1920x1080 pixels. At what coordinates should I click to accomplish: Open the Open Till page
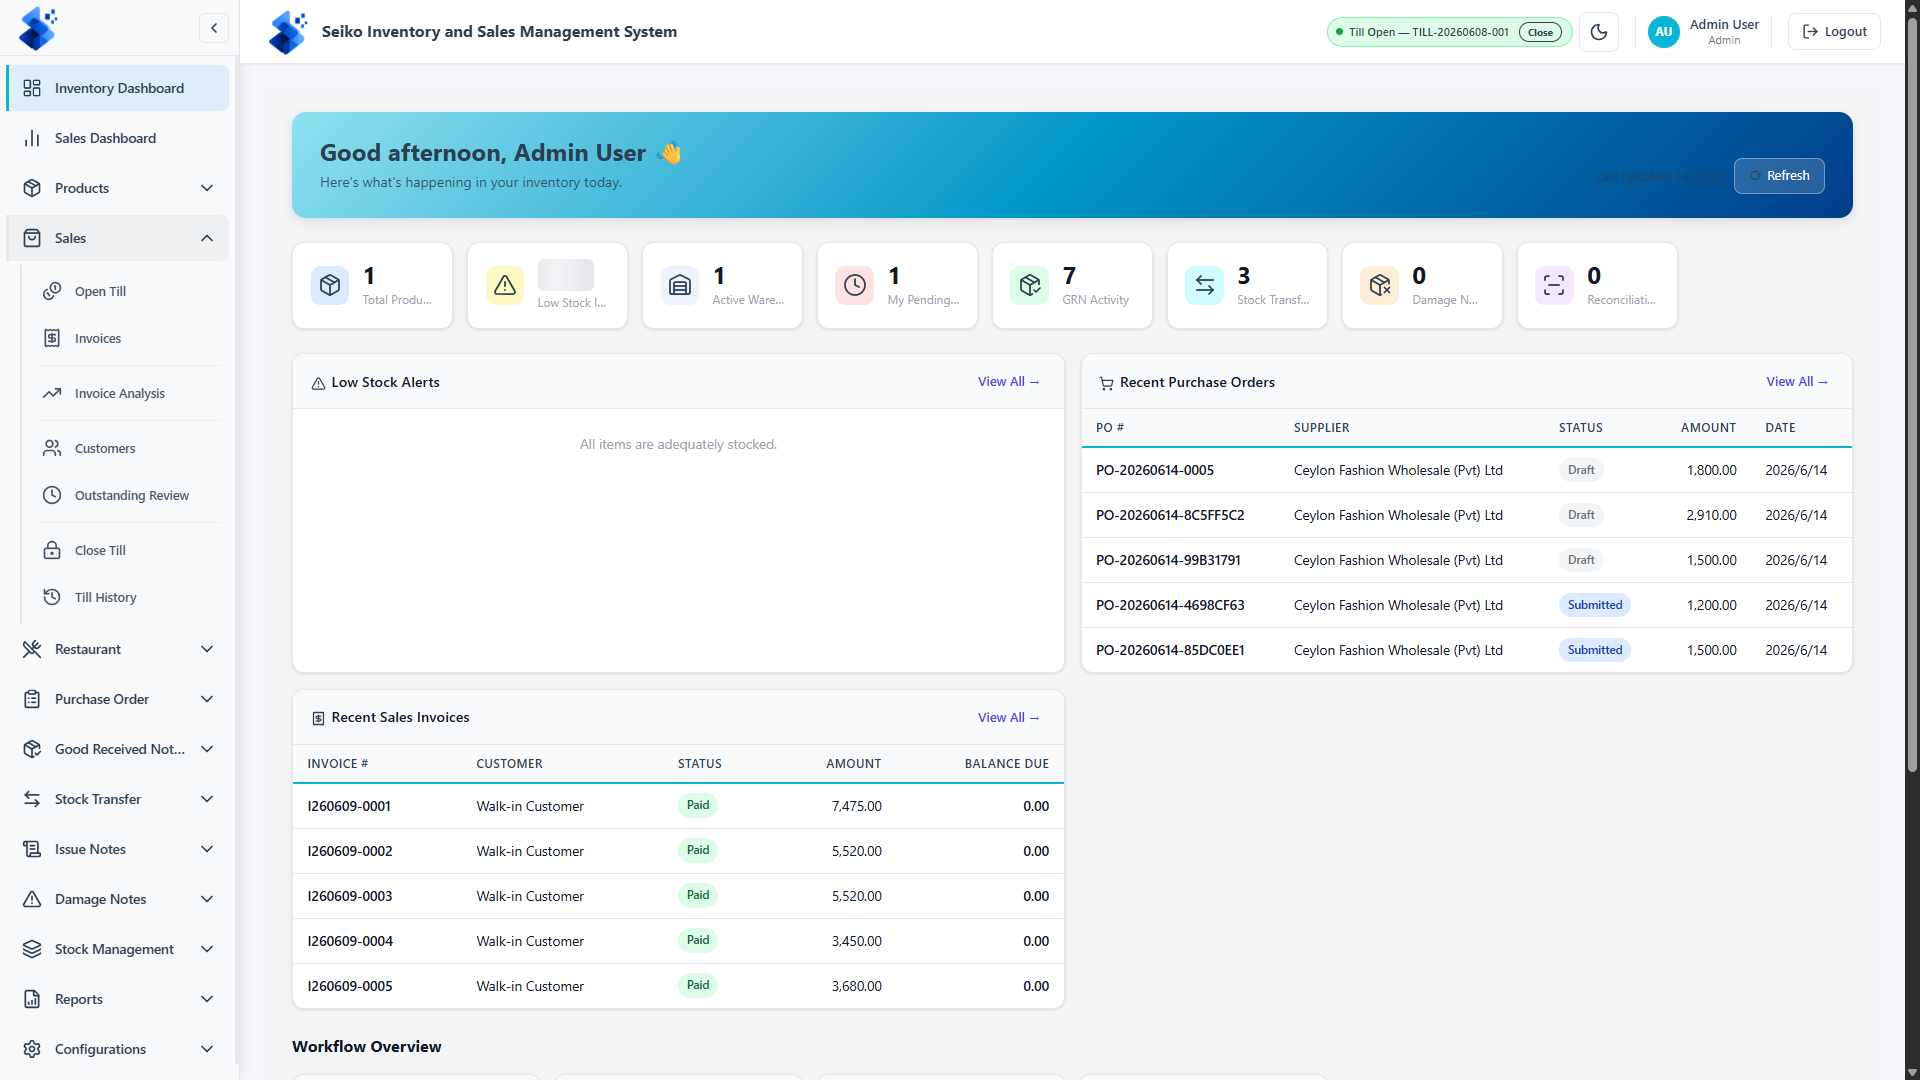point(129,291)
